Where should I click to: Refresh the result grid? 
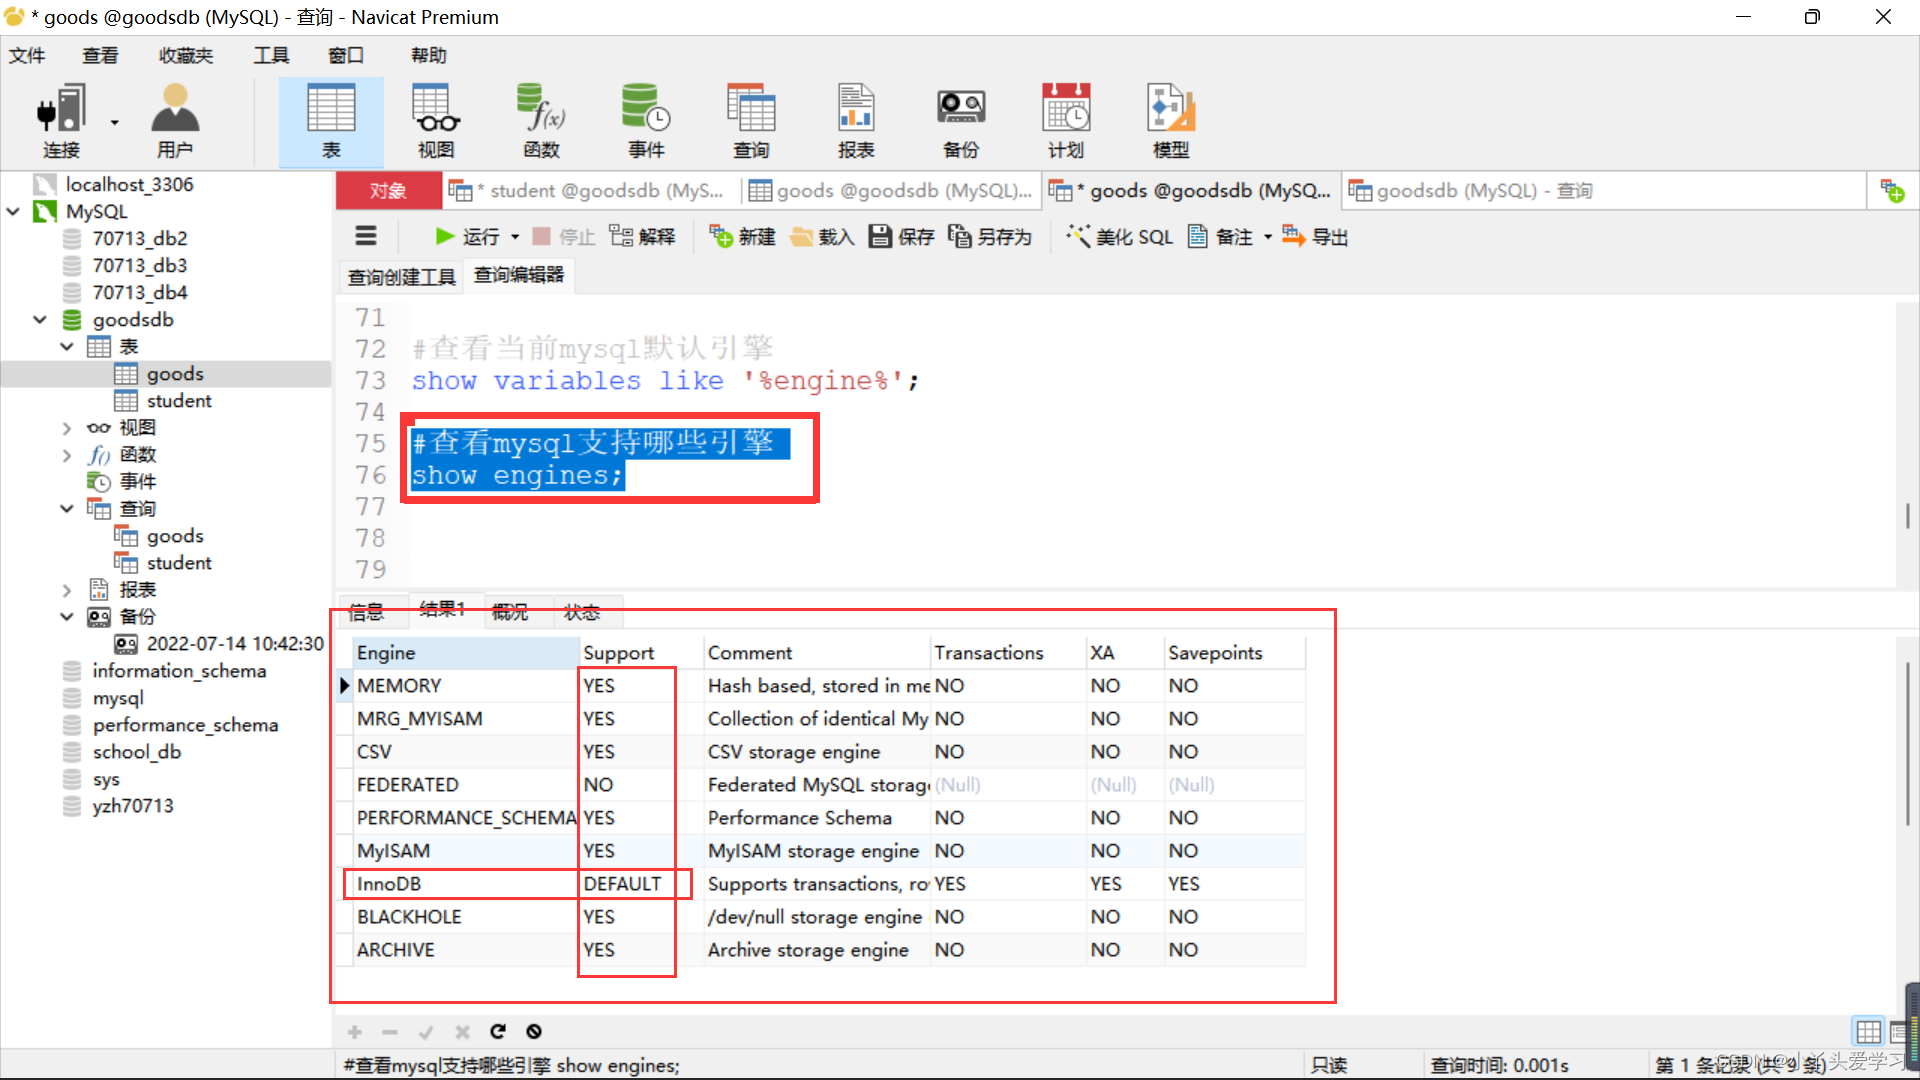[x=498, y=1031]
